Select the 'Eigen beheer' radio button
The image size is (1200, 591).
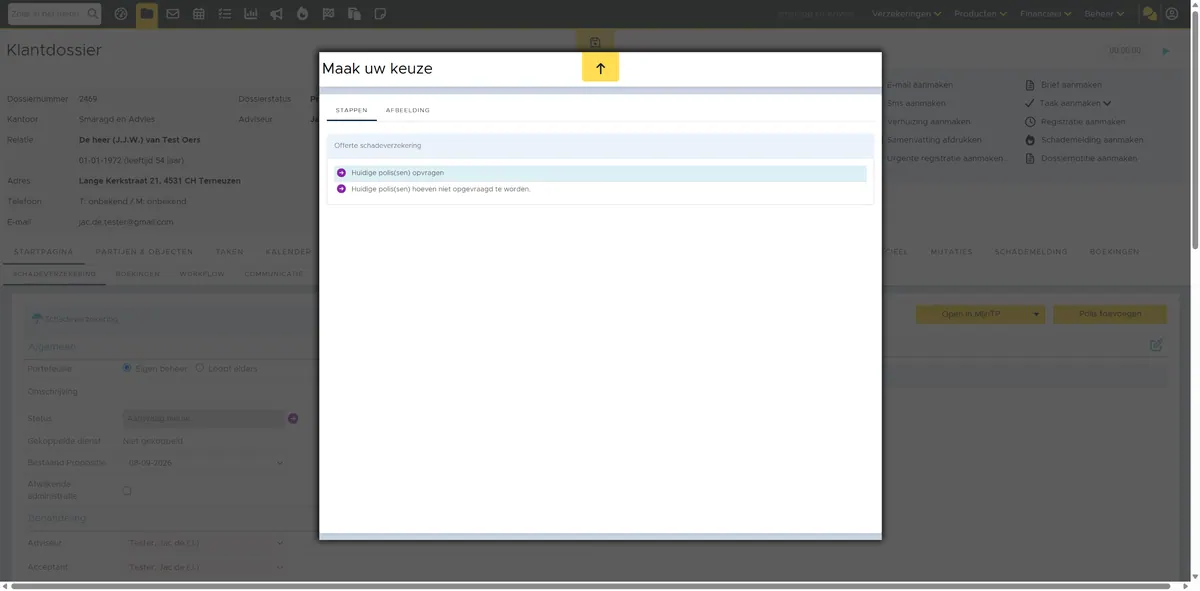coord(127,368)
